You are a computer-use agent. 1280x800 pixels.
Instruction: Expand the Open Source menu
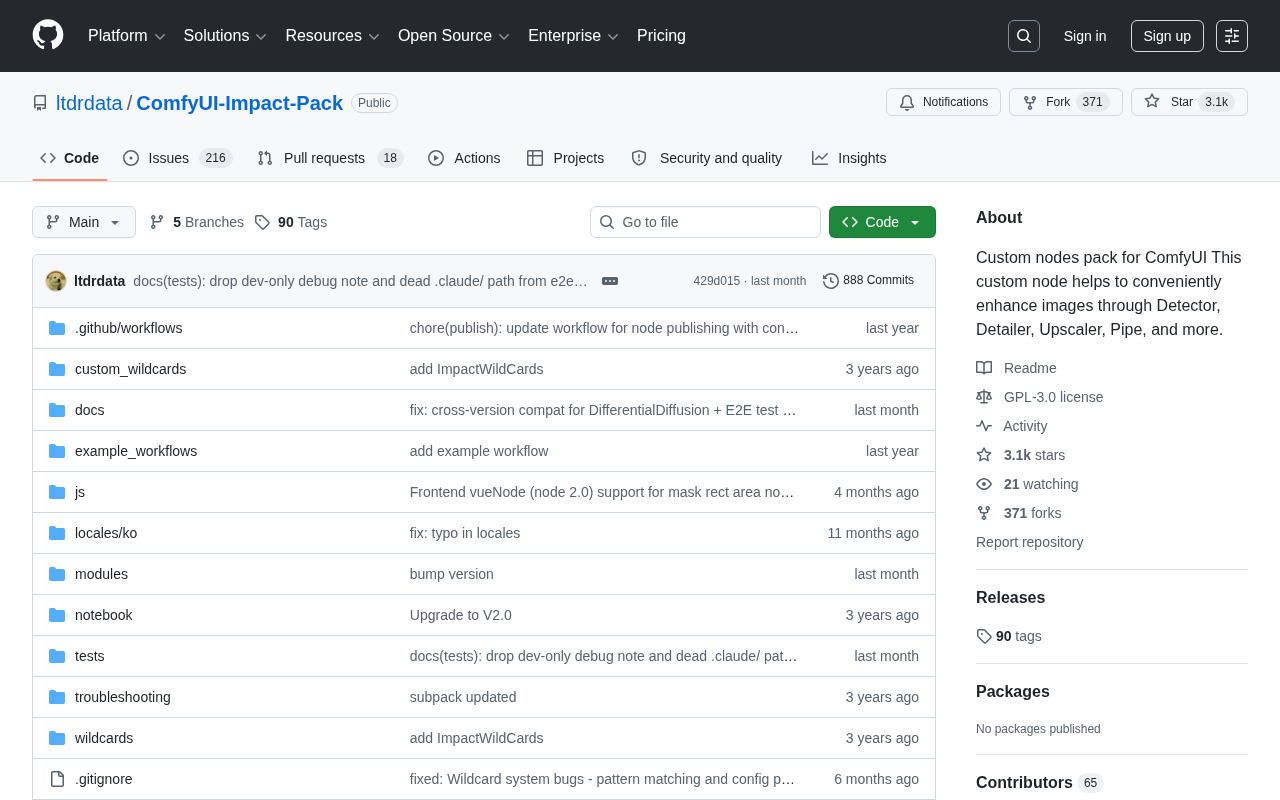coord(454,36)
